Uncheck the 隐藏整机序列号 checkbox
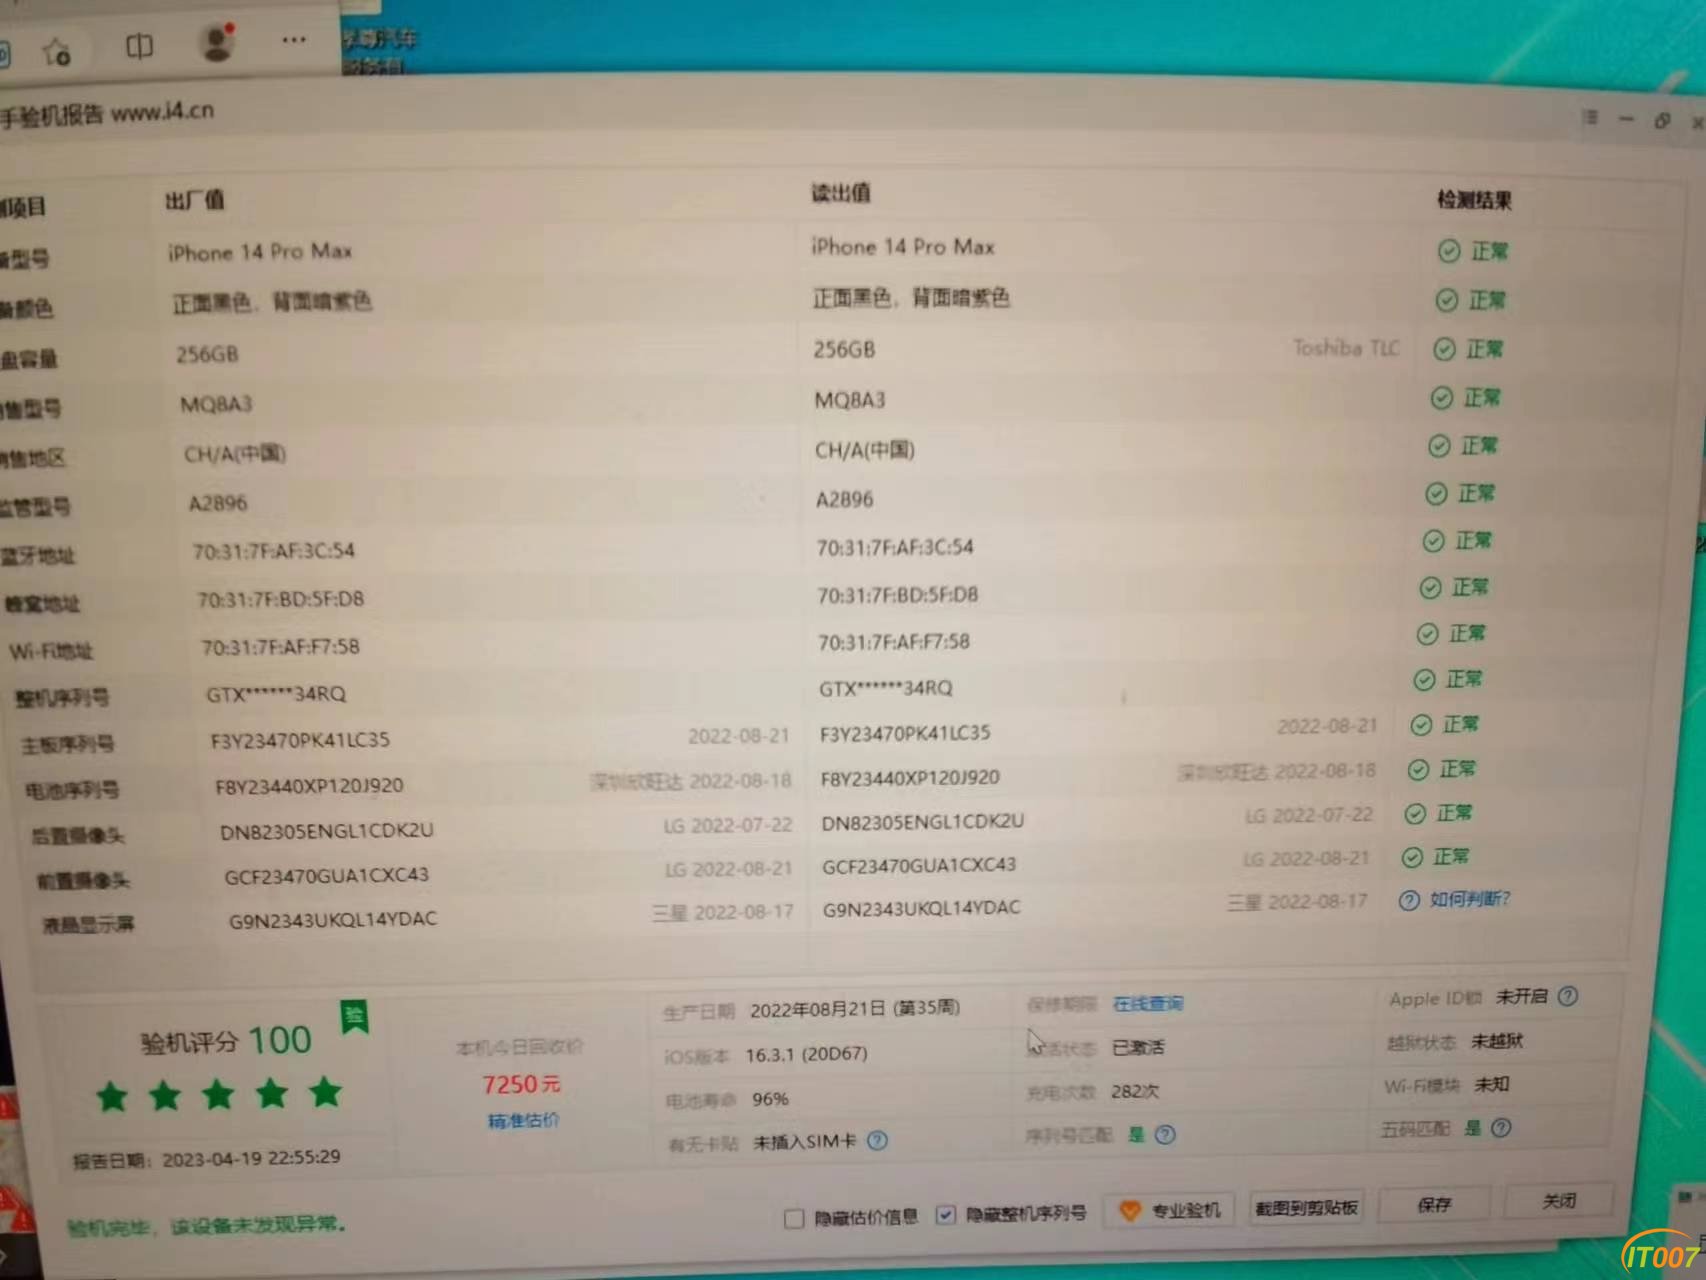The width and height of the screenshot is (1706, 1280). click(945, 1215)
